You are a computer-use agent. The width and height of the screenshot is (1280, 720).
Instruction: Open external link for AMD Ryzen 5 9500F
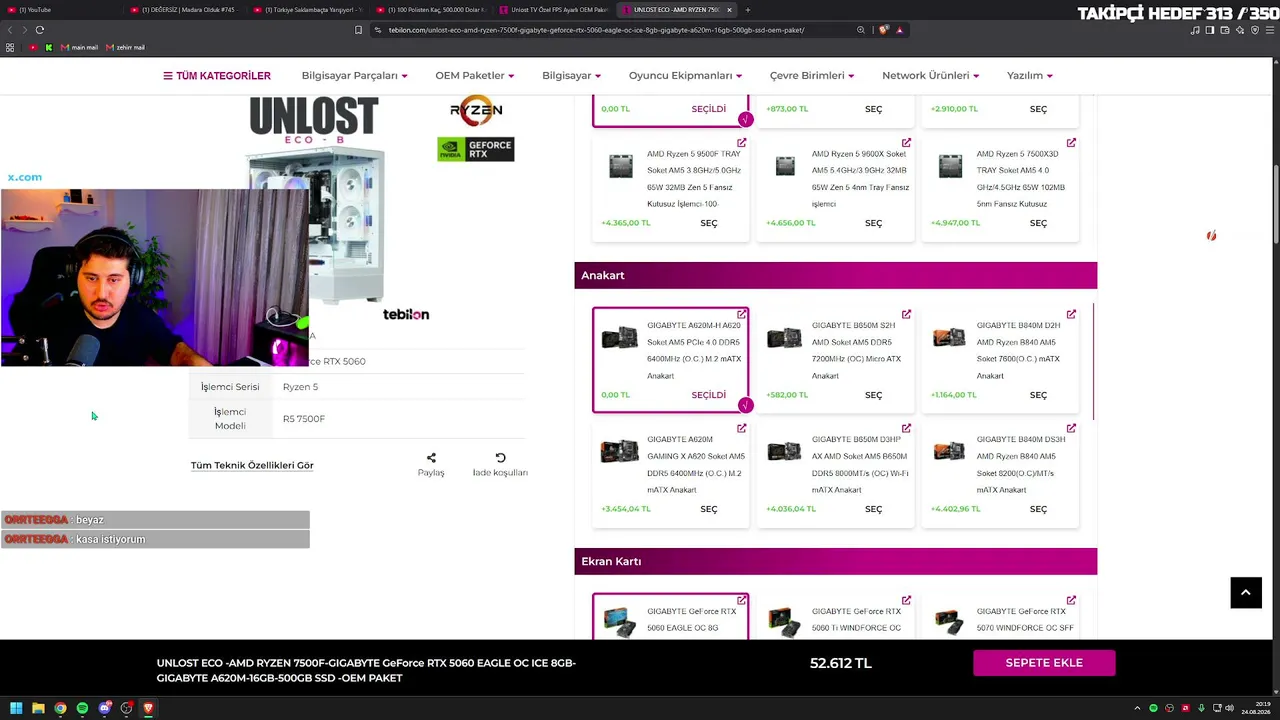[741, 143]
